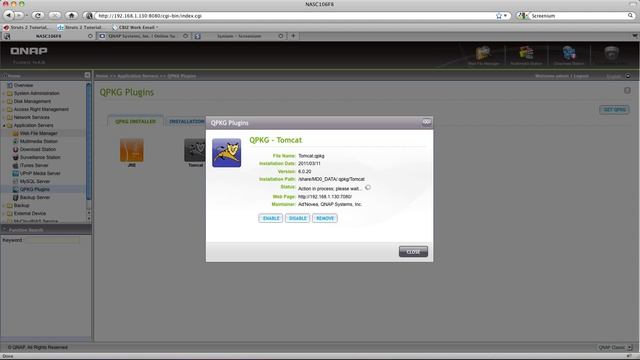Click the Backup Server sidebar icon

[x=16, y=197]
